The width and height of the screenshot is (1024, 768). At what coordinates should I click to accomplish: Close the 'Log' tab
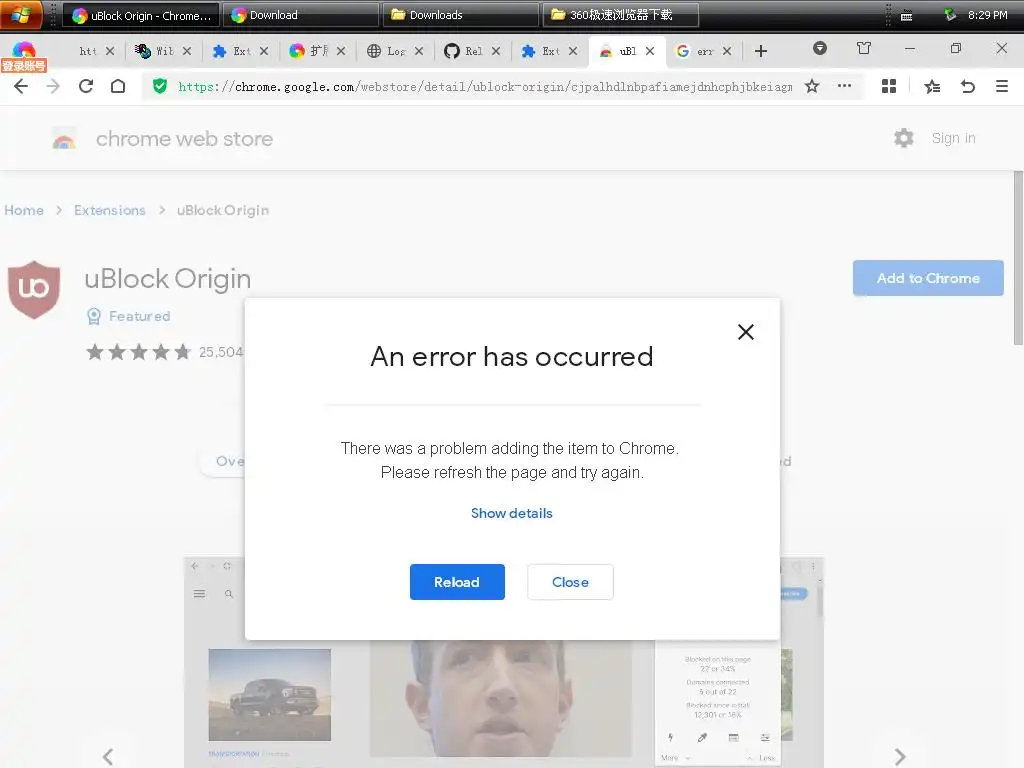click(419, 51)
